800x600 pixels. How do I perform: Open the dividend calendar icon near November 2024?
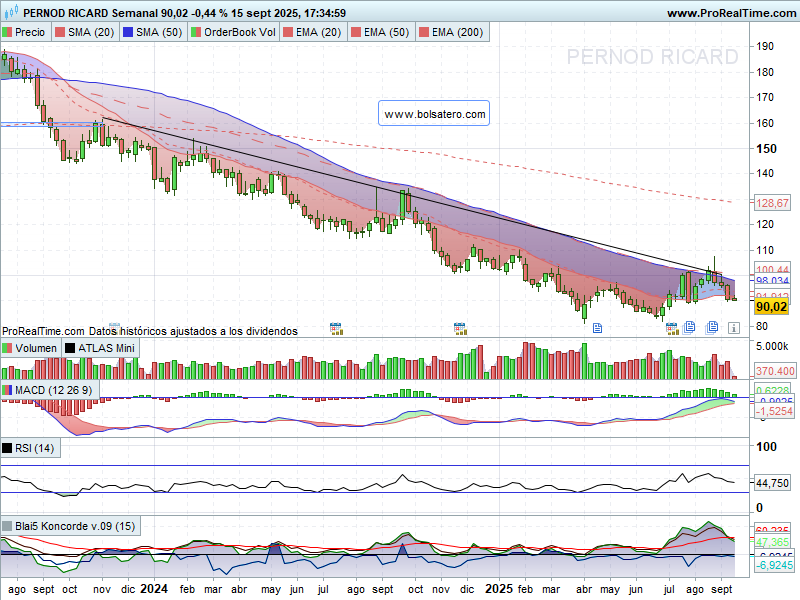pos(460,329)
